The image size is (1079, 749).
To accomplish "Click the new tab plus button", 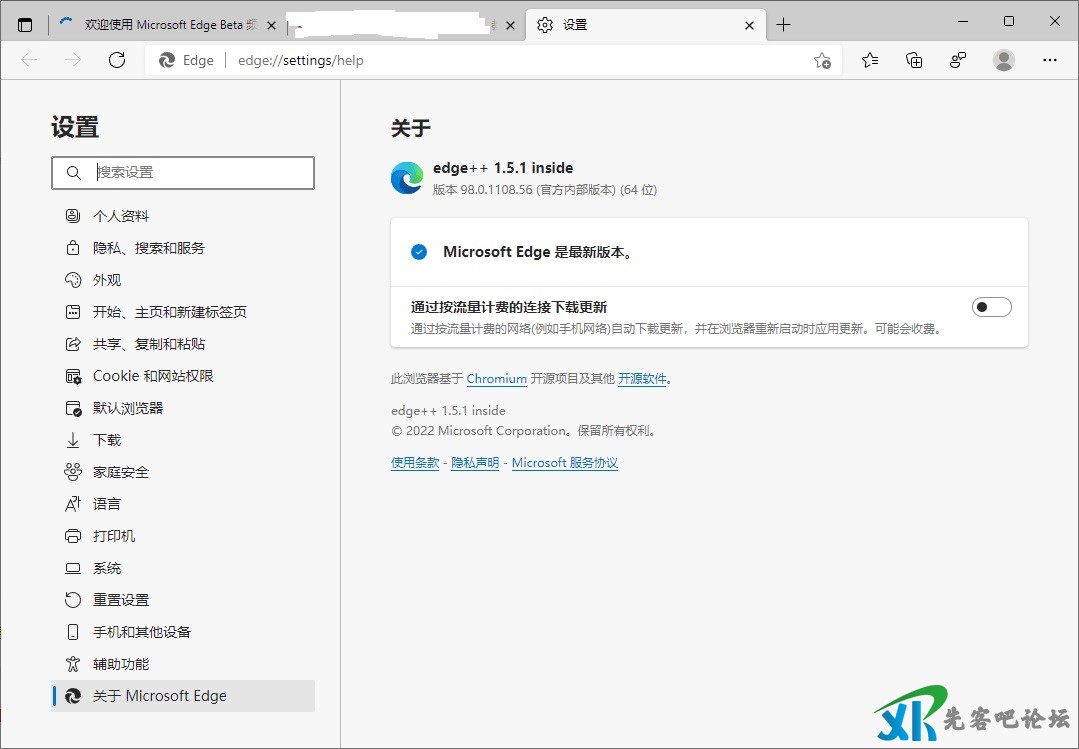I will tap(783, 25).
